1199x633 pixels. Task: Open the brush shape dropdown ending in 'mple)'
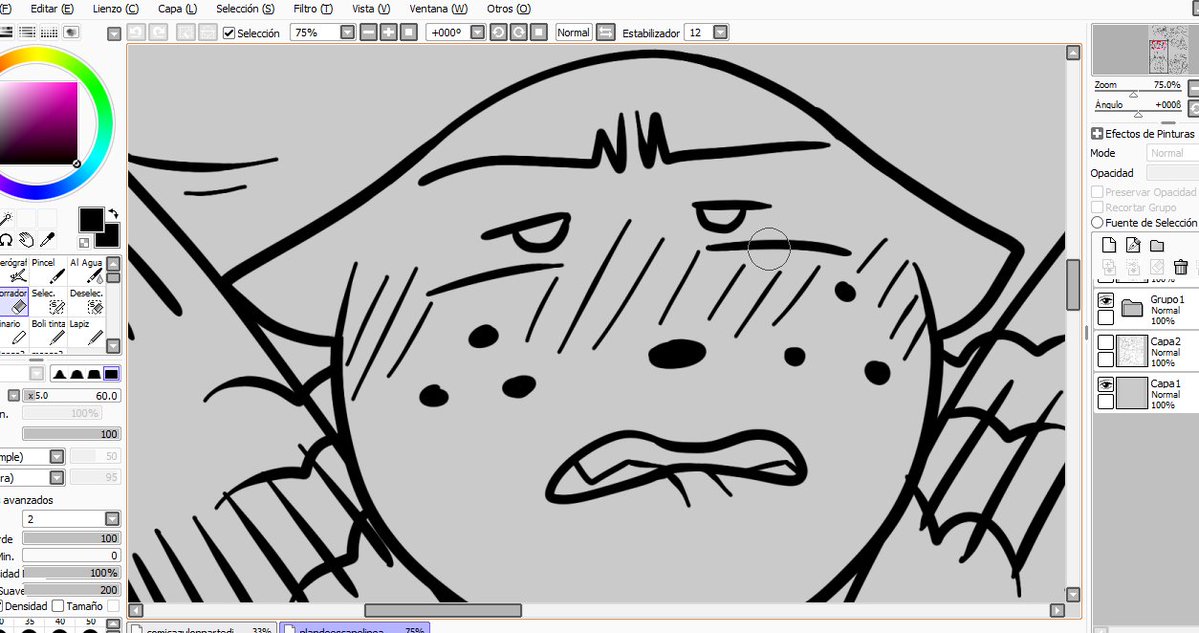[57, 456]
